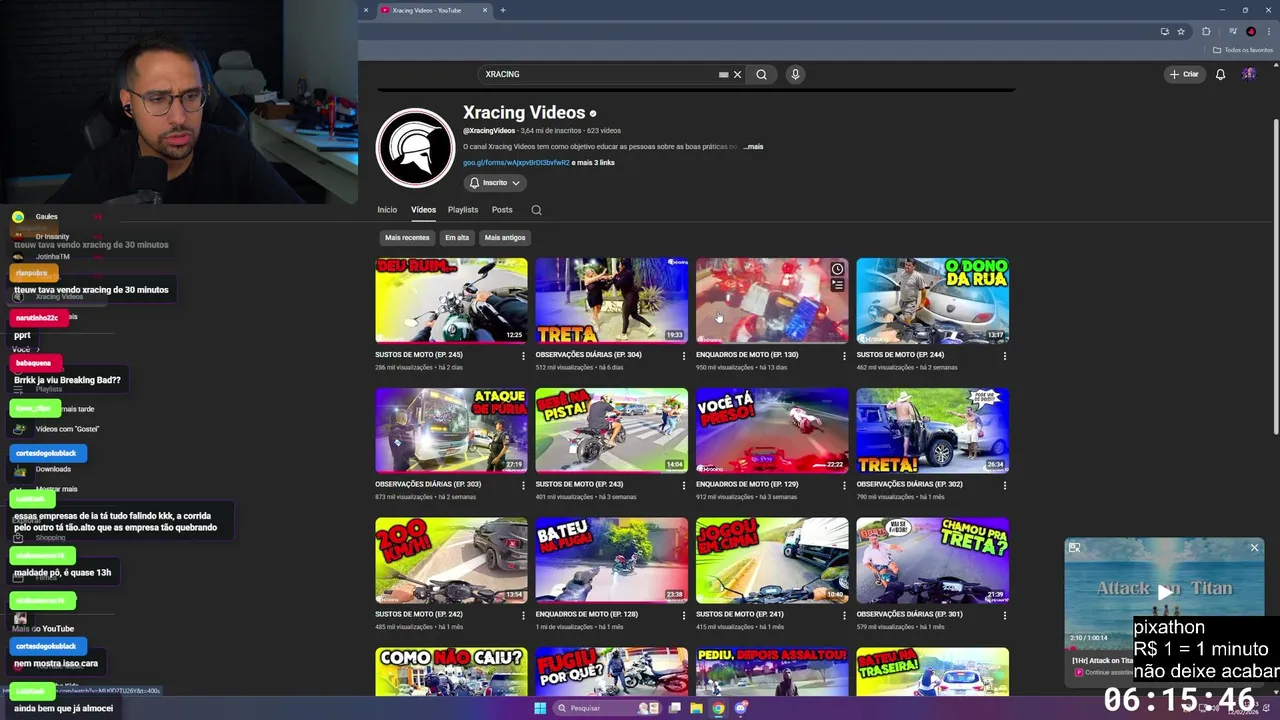The image size is (1280, 720).
Task: Go to the Posts channel tab
Action: pos(502,210)
